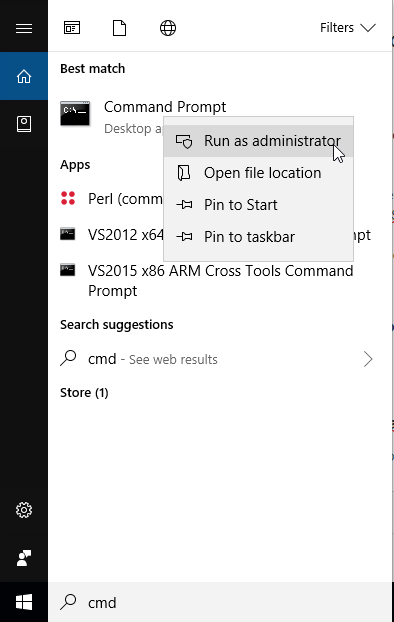The image size is (394, 622).
Task: Filter results by Web globe icon
Action: [168, 28]
